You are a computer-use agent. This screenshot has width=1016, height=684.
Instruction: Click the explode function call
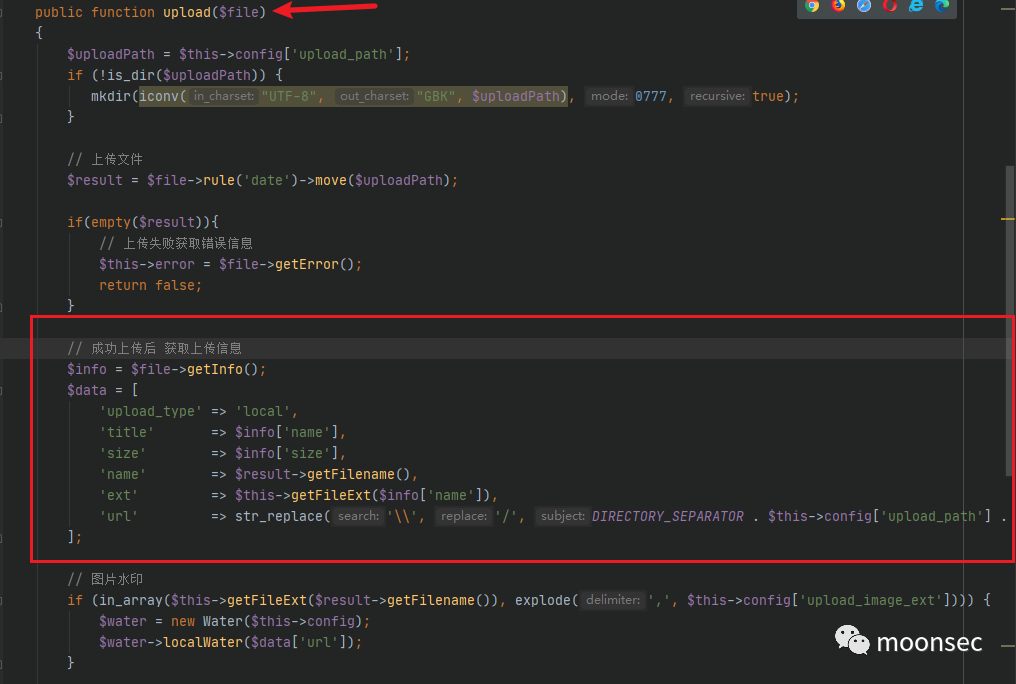(543, 600)
